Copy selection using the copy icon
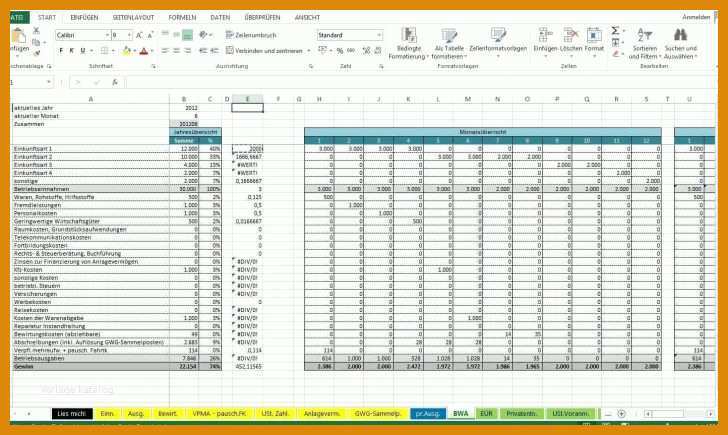This screenshot has height=435, width=728. click(x=36, y=42)
